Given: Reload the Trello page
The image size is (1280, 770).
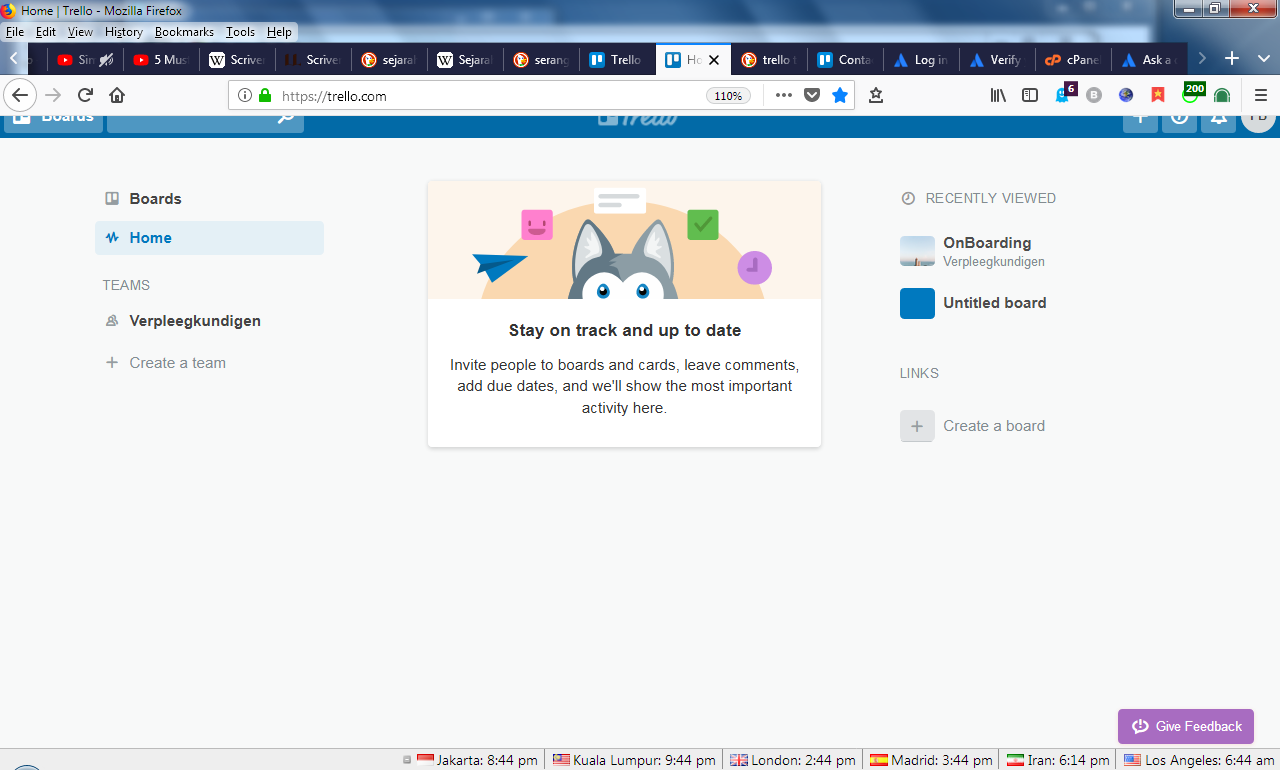Looking at the screenshot, I should pyautogui.click(x=85, y=95).
